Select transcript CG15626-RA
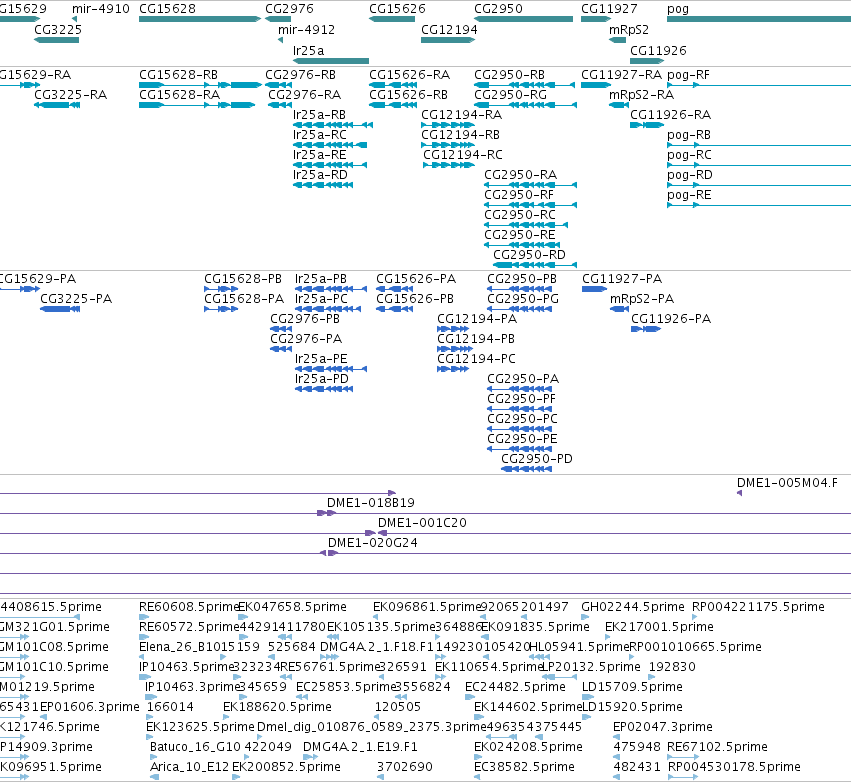 point(410,75)
